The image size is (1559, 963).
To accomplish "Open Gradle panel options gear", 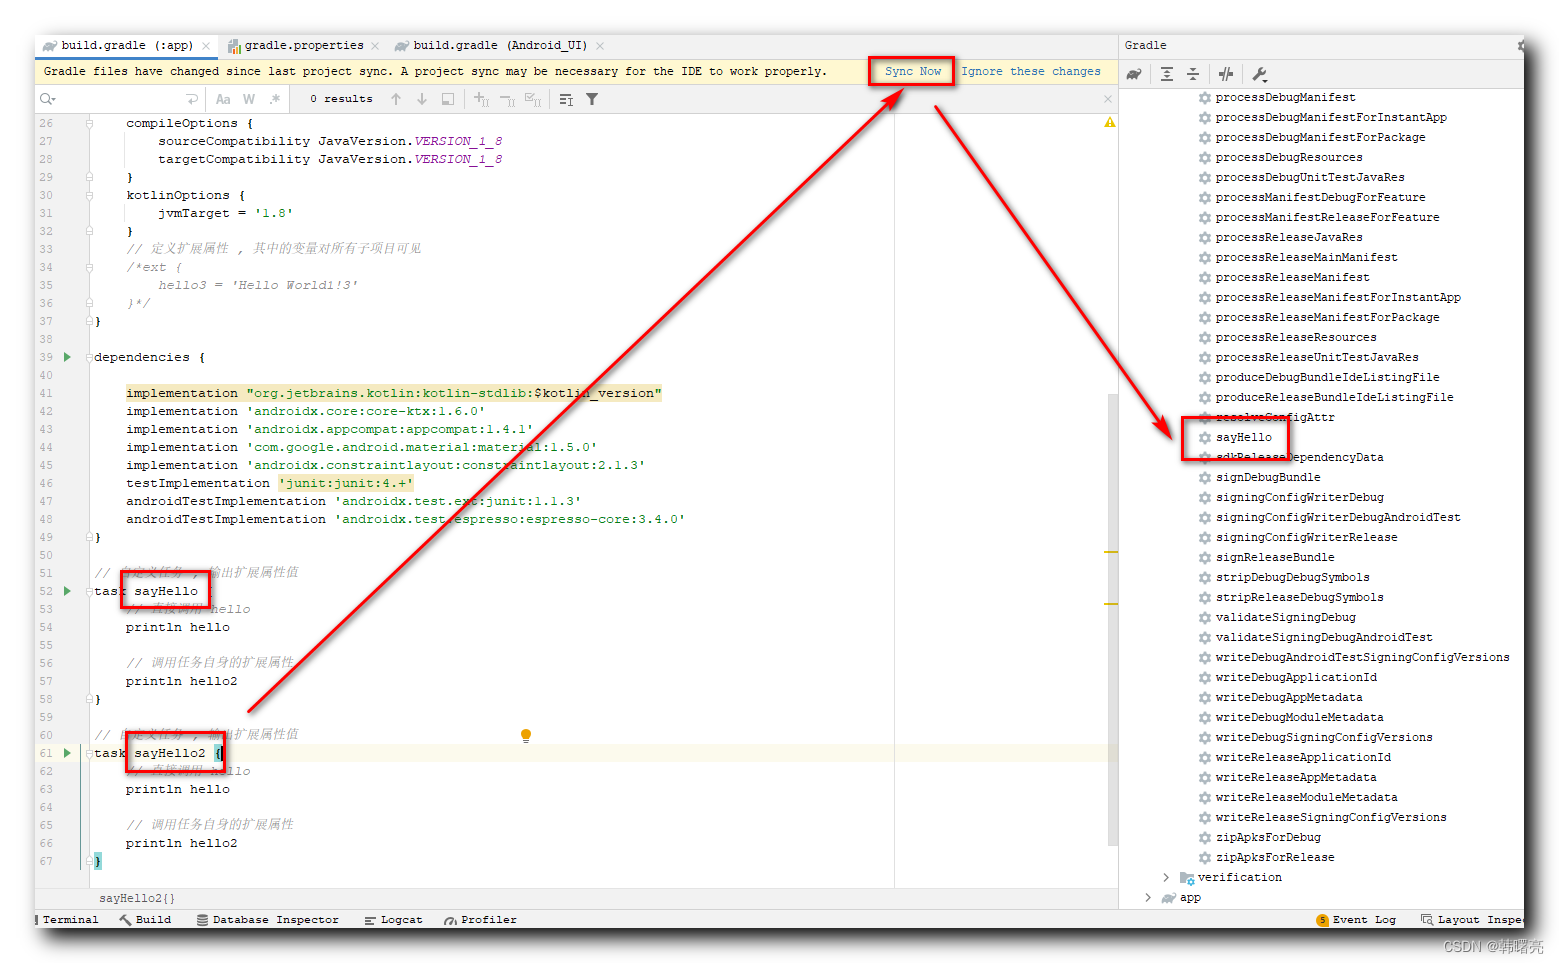I will [x=1521, y=45].
